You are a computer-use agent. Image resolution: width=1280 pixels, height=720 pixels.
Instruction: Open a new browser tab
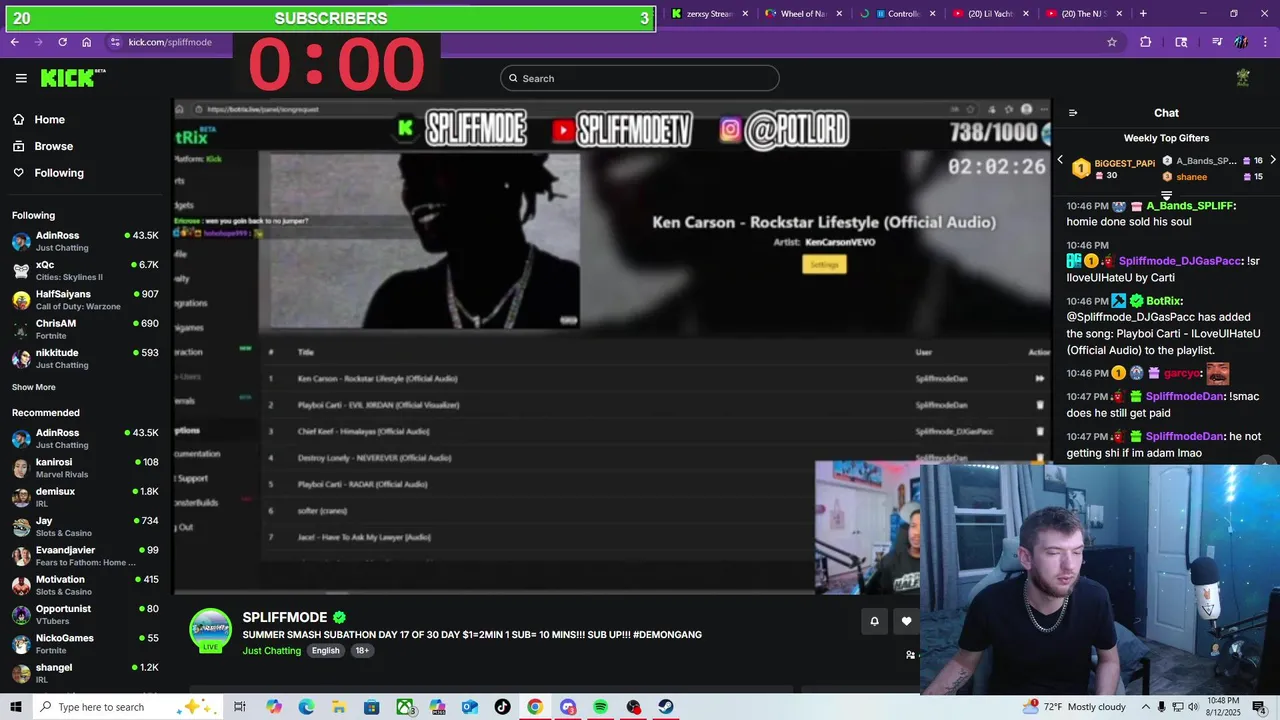pyautogui.click(x=1143, y=14)
